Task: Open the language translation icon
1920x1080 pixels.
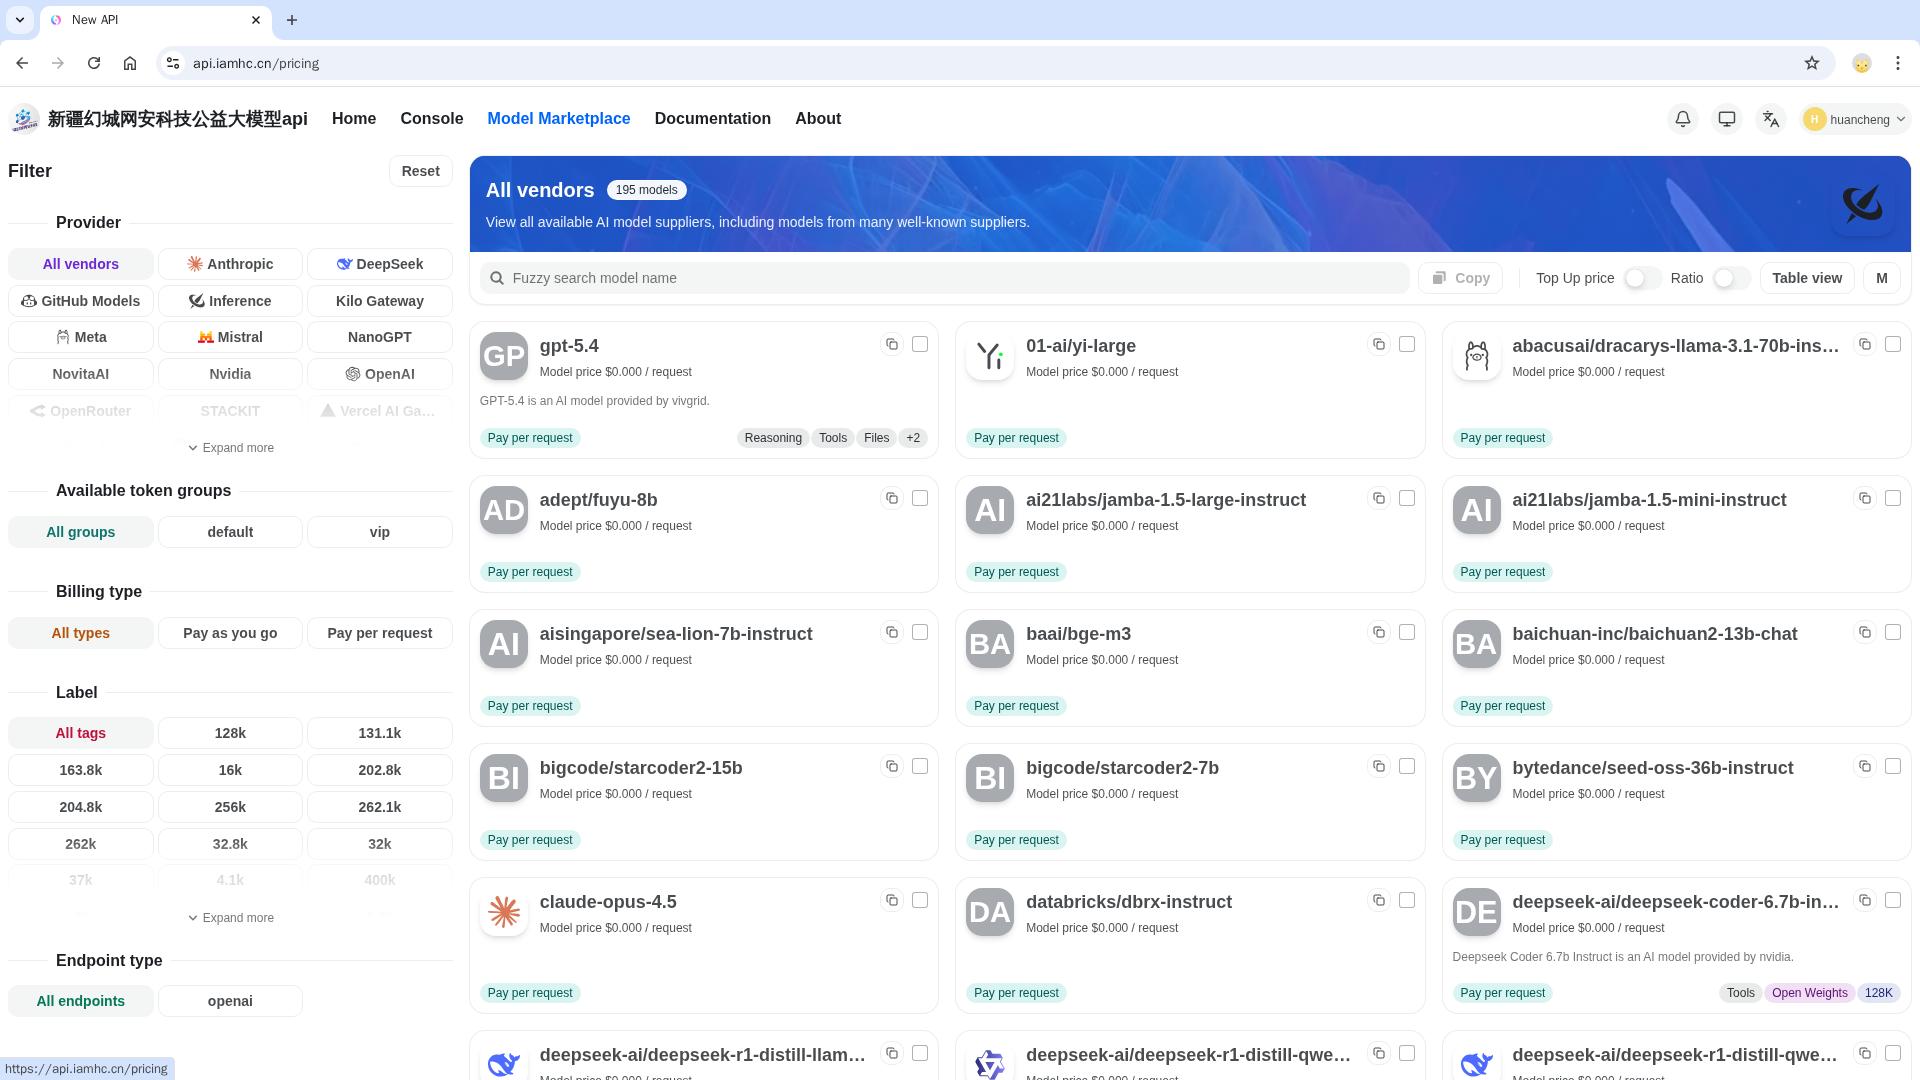Action: [x=1771, y=119]
